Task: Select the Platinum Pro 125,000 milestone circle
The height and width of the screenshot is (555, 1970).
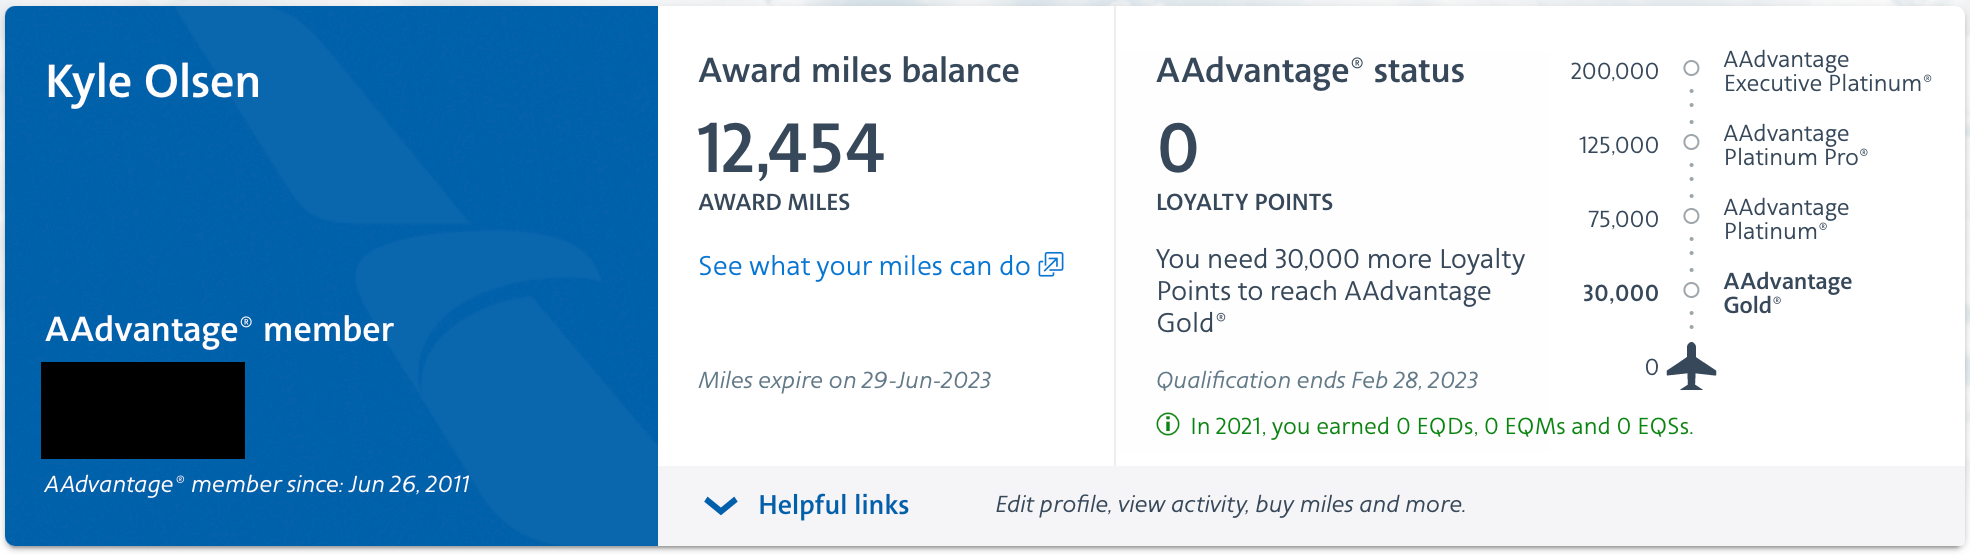Action: point(1691,142)
